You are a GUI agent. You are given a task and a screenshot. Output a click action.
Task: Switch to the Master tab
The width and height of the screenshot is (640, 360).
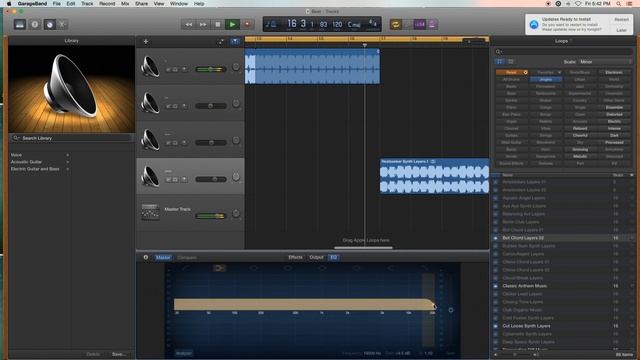(163, 258)
